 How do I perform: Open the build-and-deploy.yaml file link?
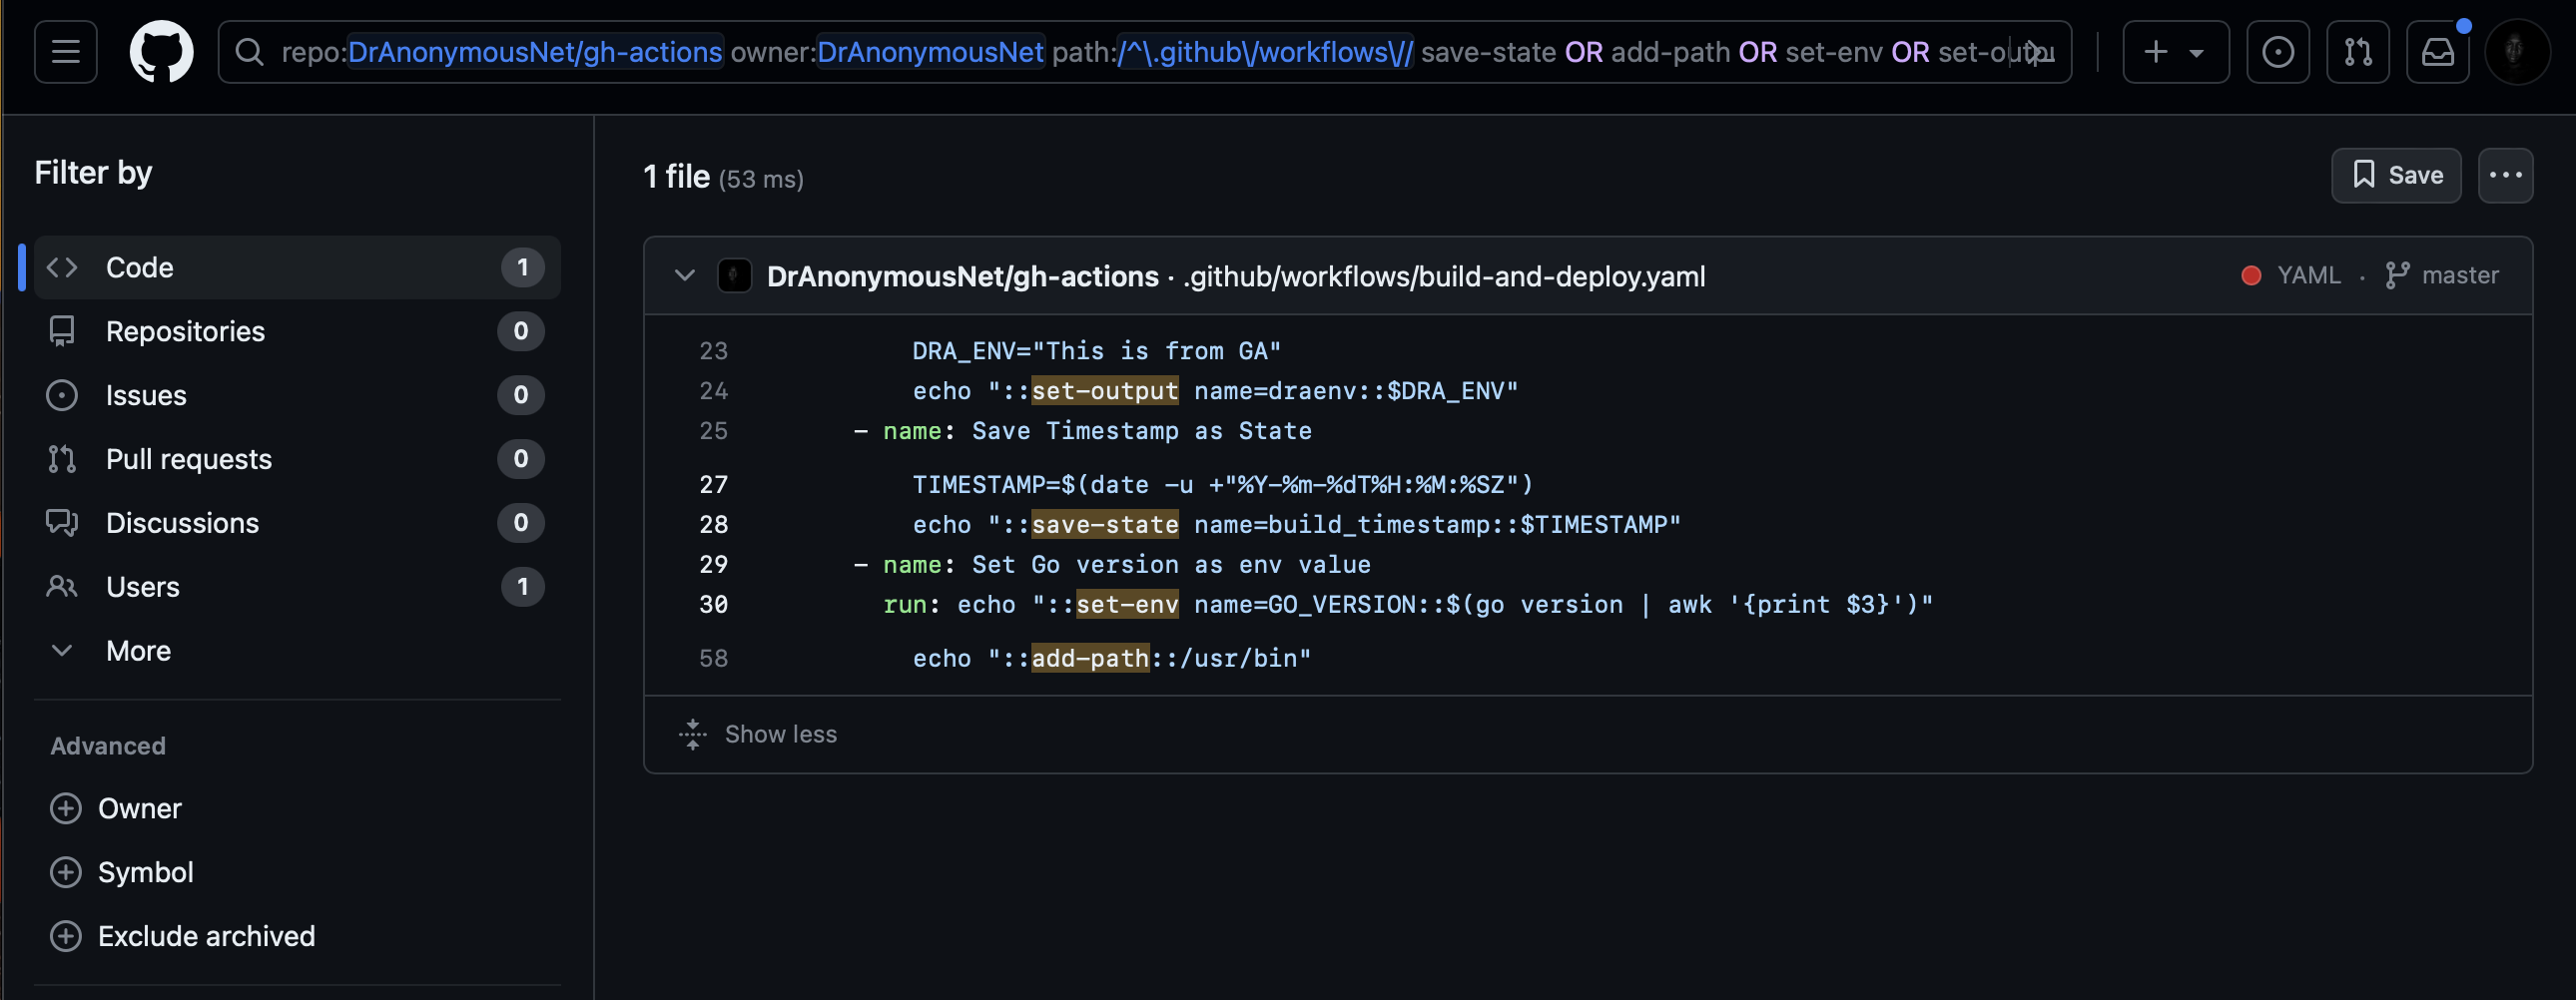click(x=1443, y=276)
